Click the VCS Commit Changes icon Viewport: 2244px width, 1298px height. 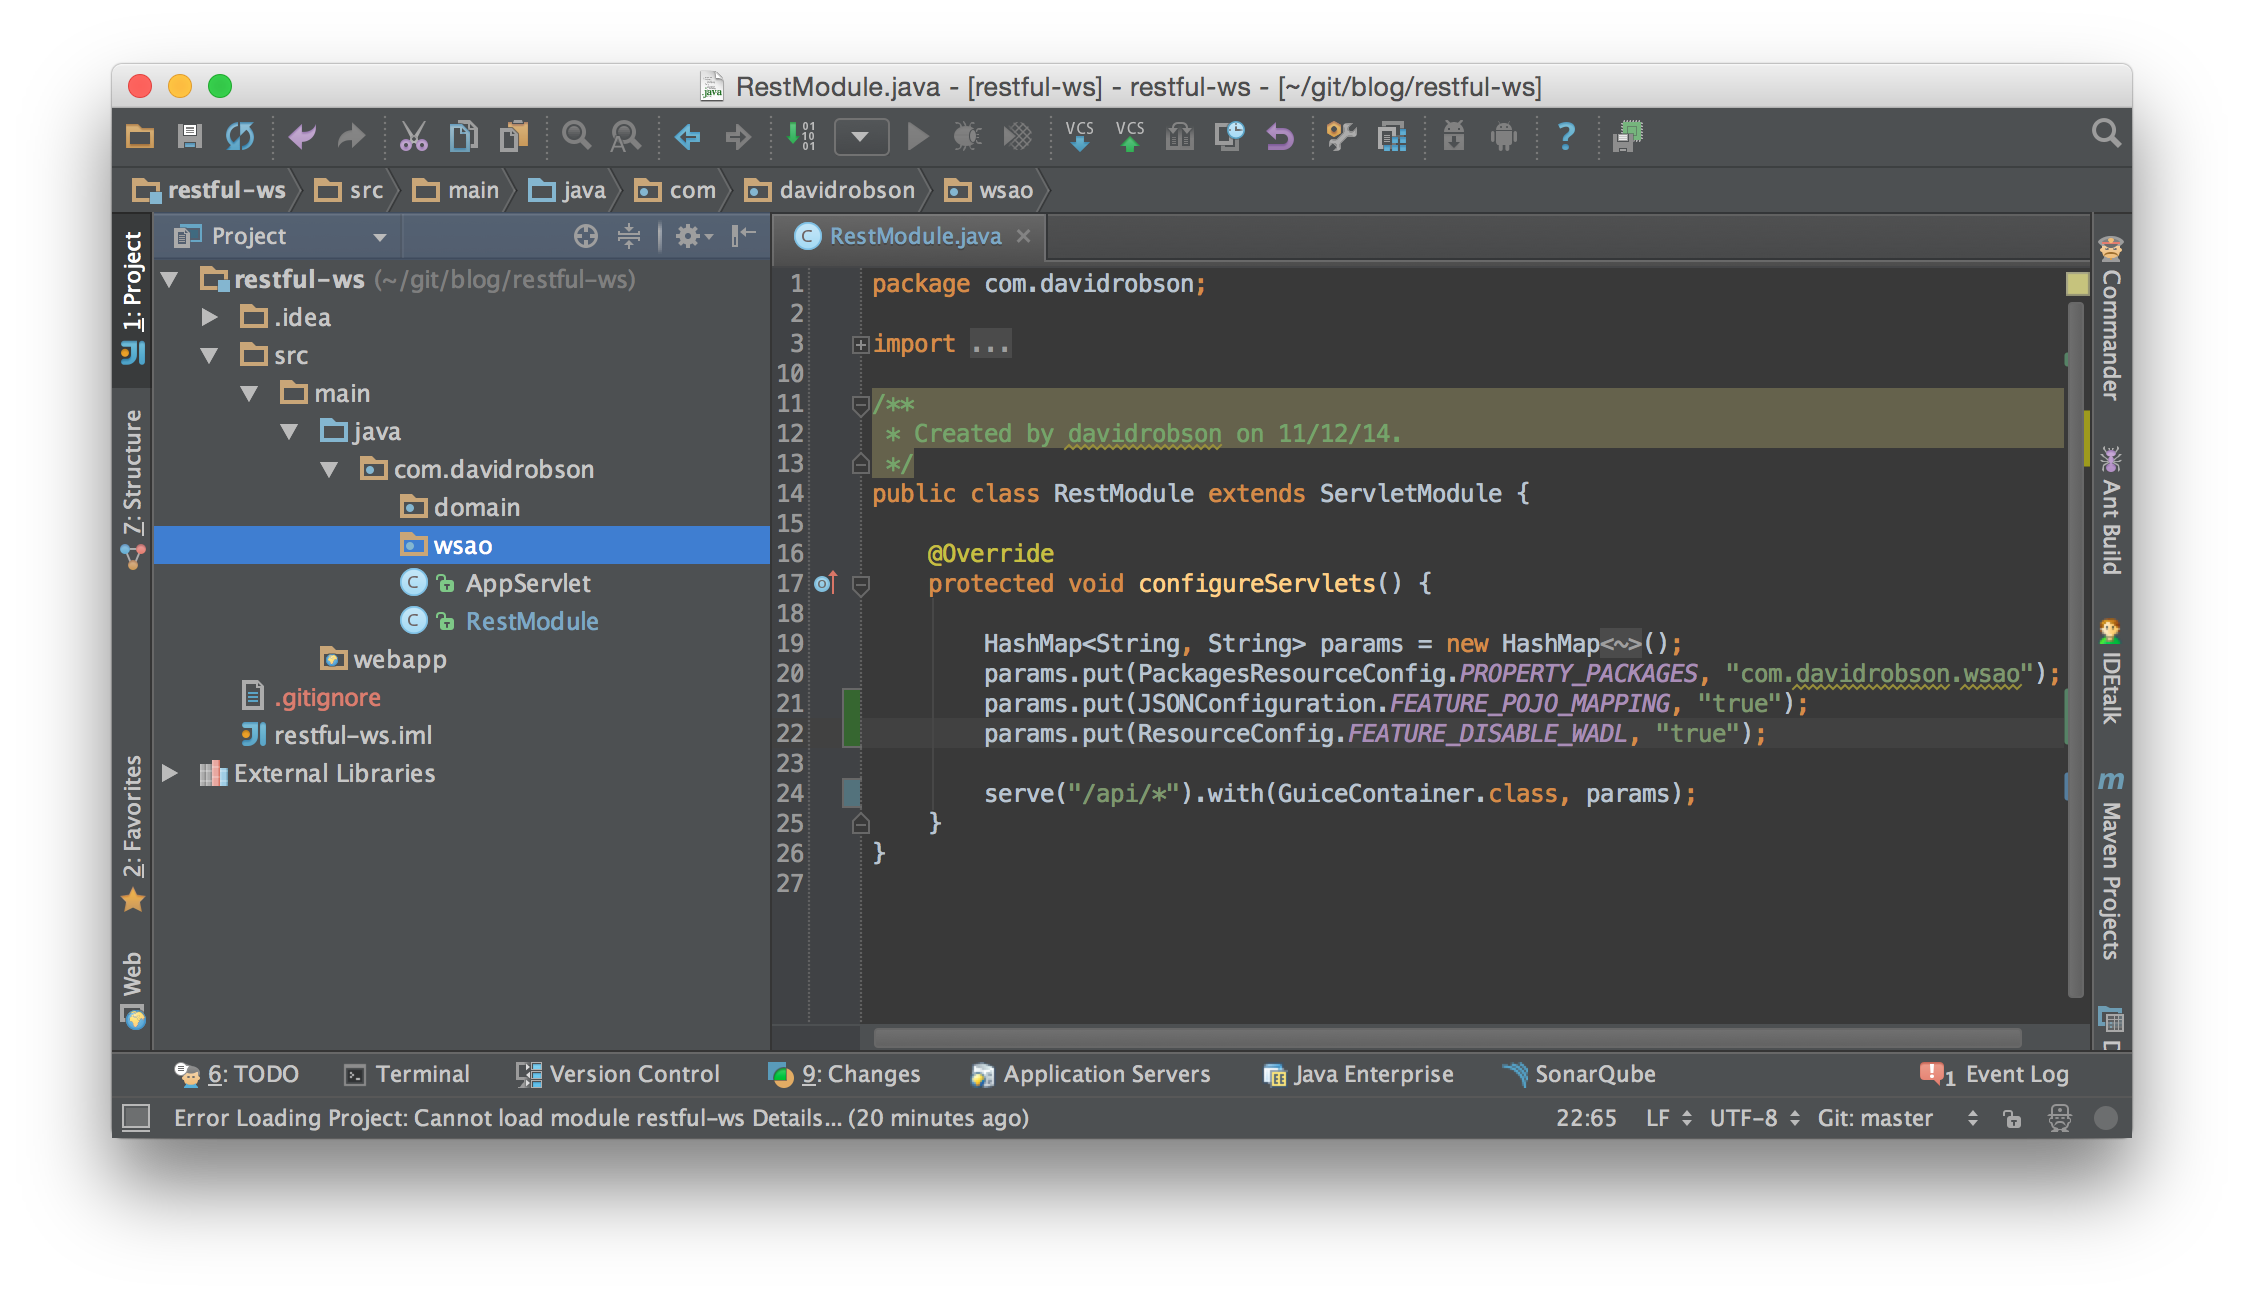[1130, 136]
